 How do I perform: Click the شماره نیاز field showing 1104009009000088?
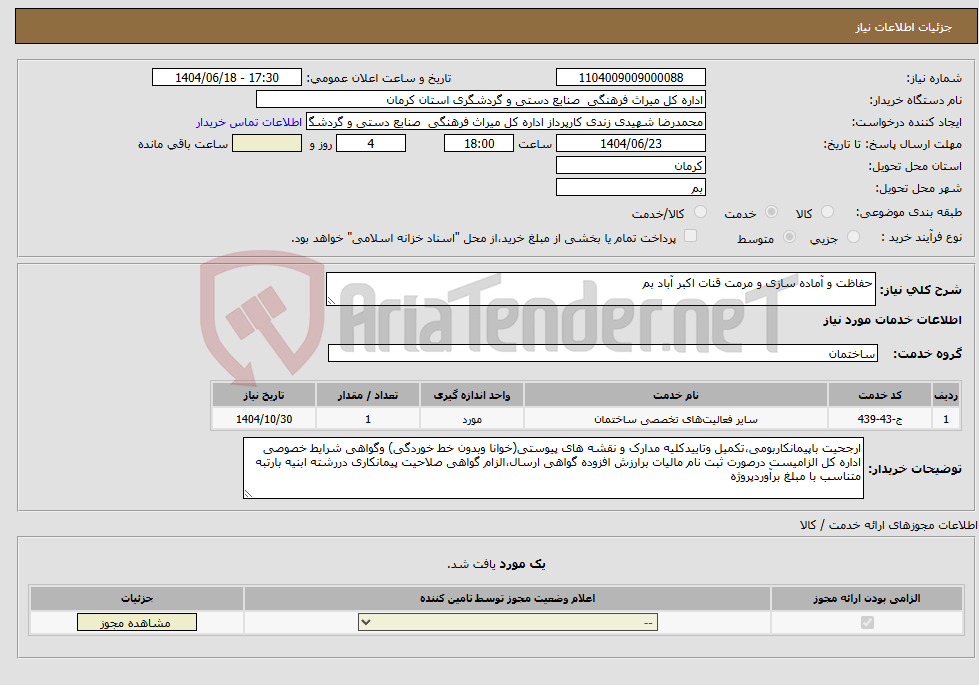click(630, 76)
